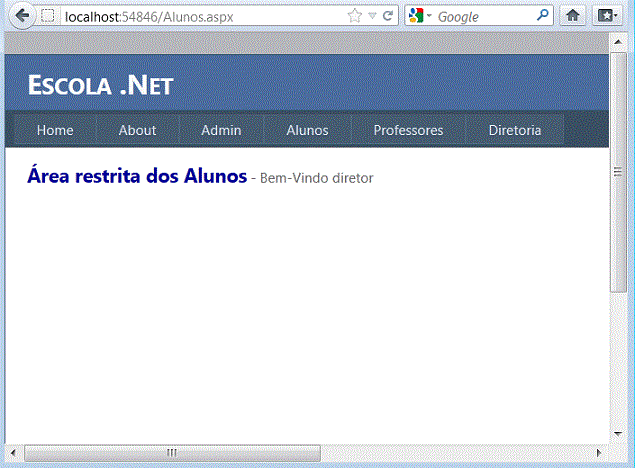
Task: Click the search magnifier icon
Action: pyautogui.click(x=542, y=15)
